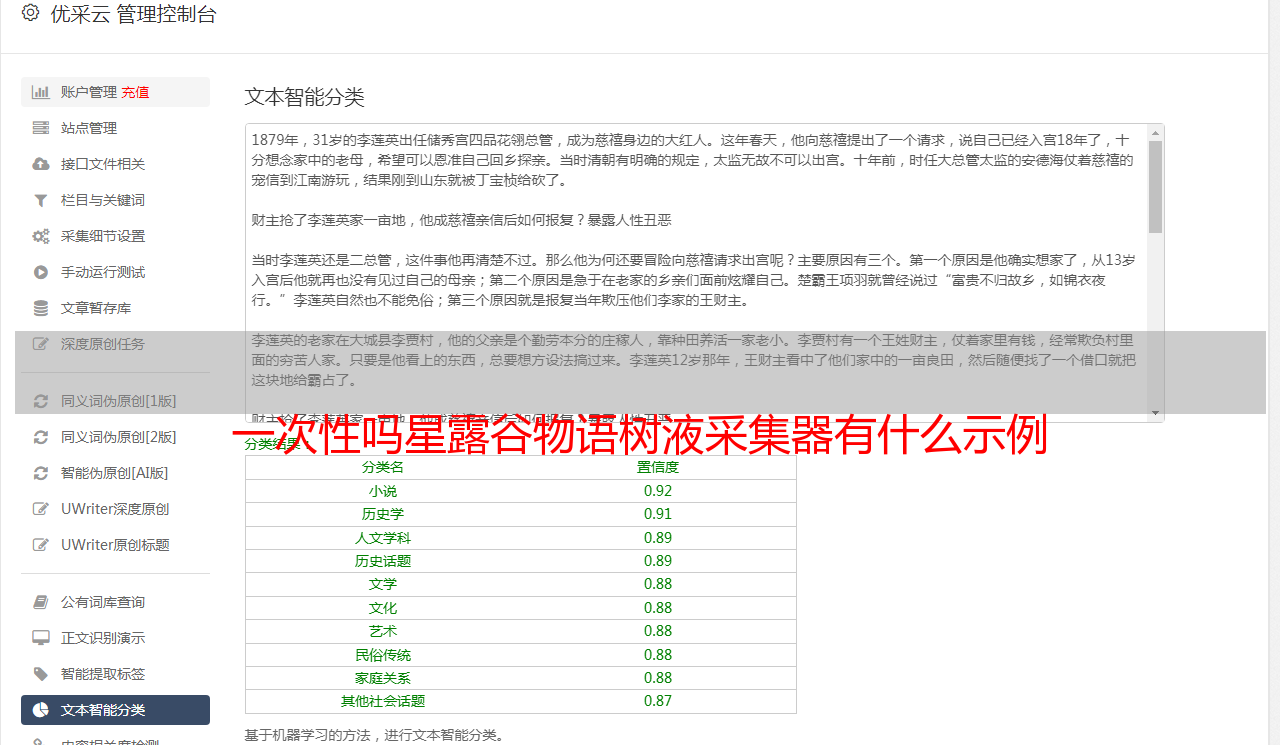Viewport: 1280px width, 745px height.
Task: Click the refresh icon for 同义词伪原创[2版]
Action: point(41,437)
